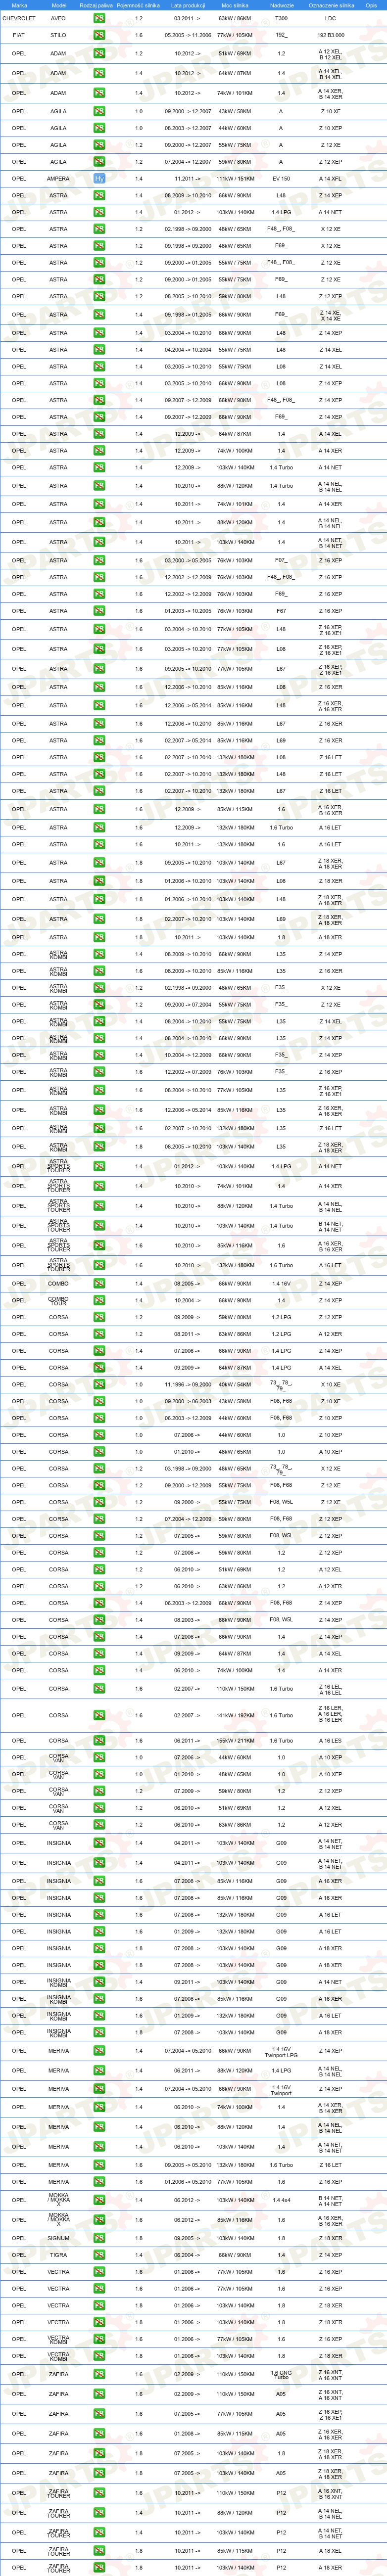
Task: Click the petrol icon for Opel Tigra
Action: click(99, 2255)
